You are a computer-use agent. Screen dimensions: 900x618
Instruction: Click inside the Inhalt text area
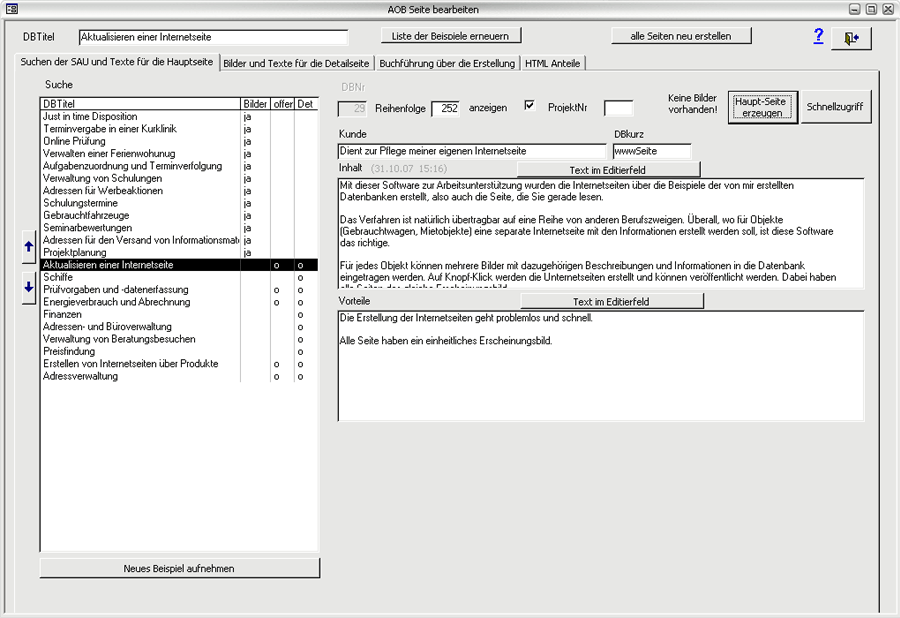(x=601, y=233)
